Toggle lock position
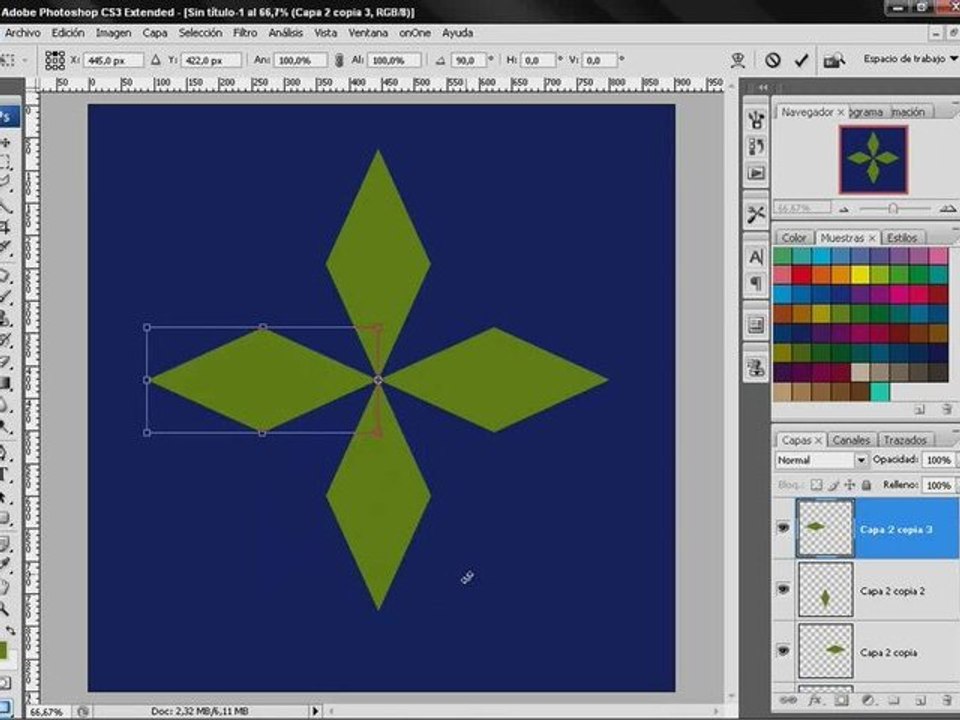The width and height of the screenshot is (960, 720). pyautogui.click(x=850, y=485)
